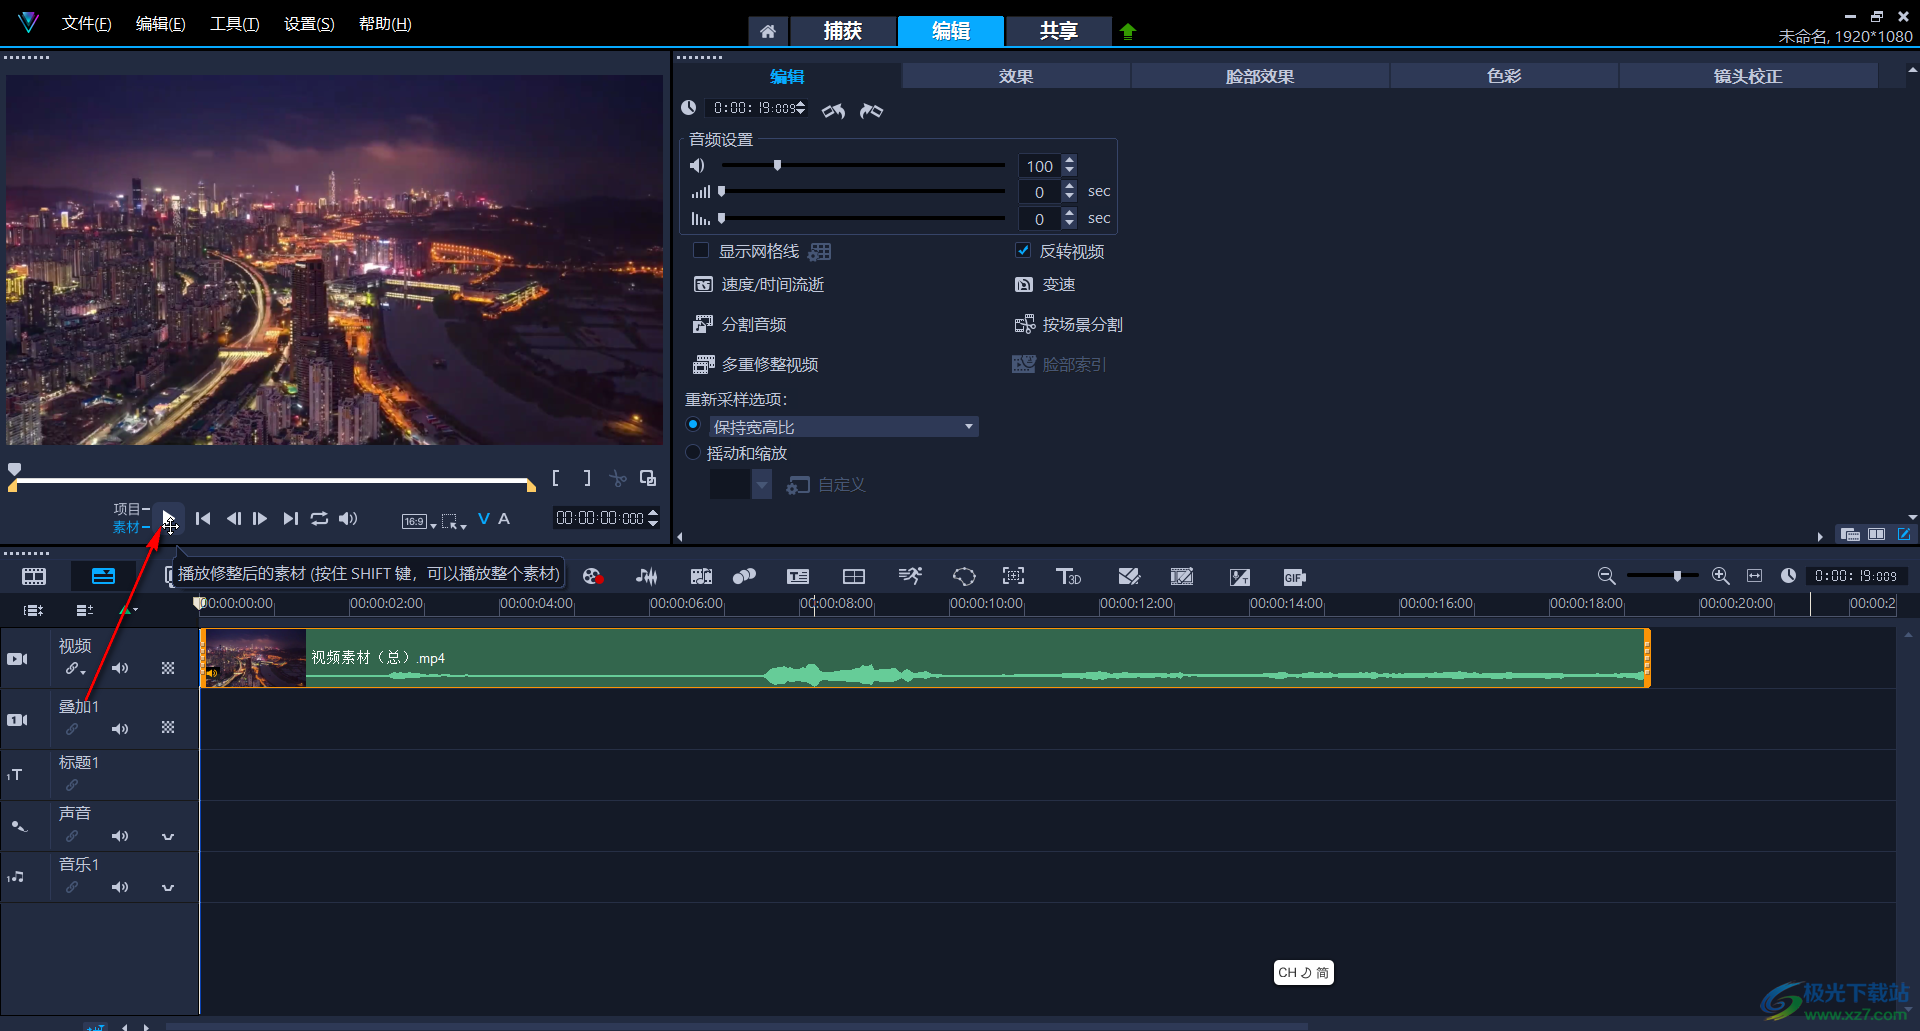Enable show grid lines checkbox

(701, 250)
